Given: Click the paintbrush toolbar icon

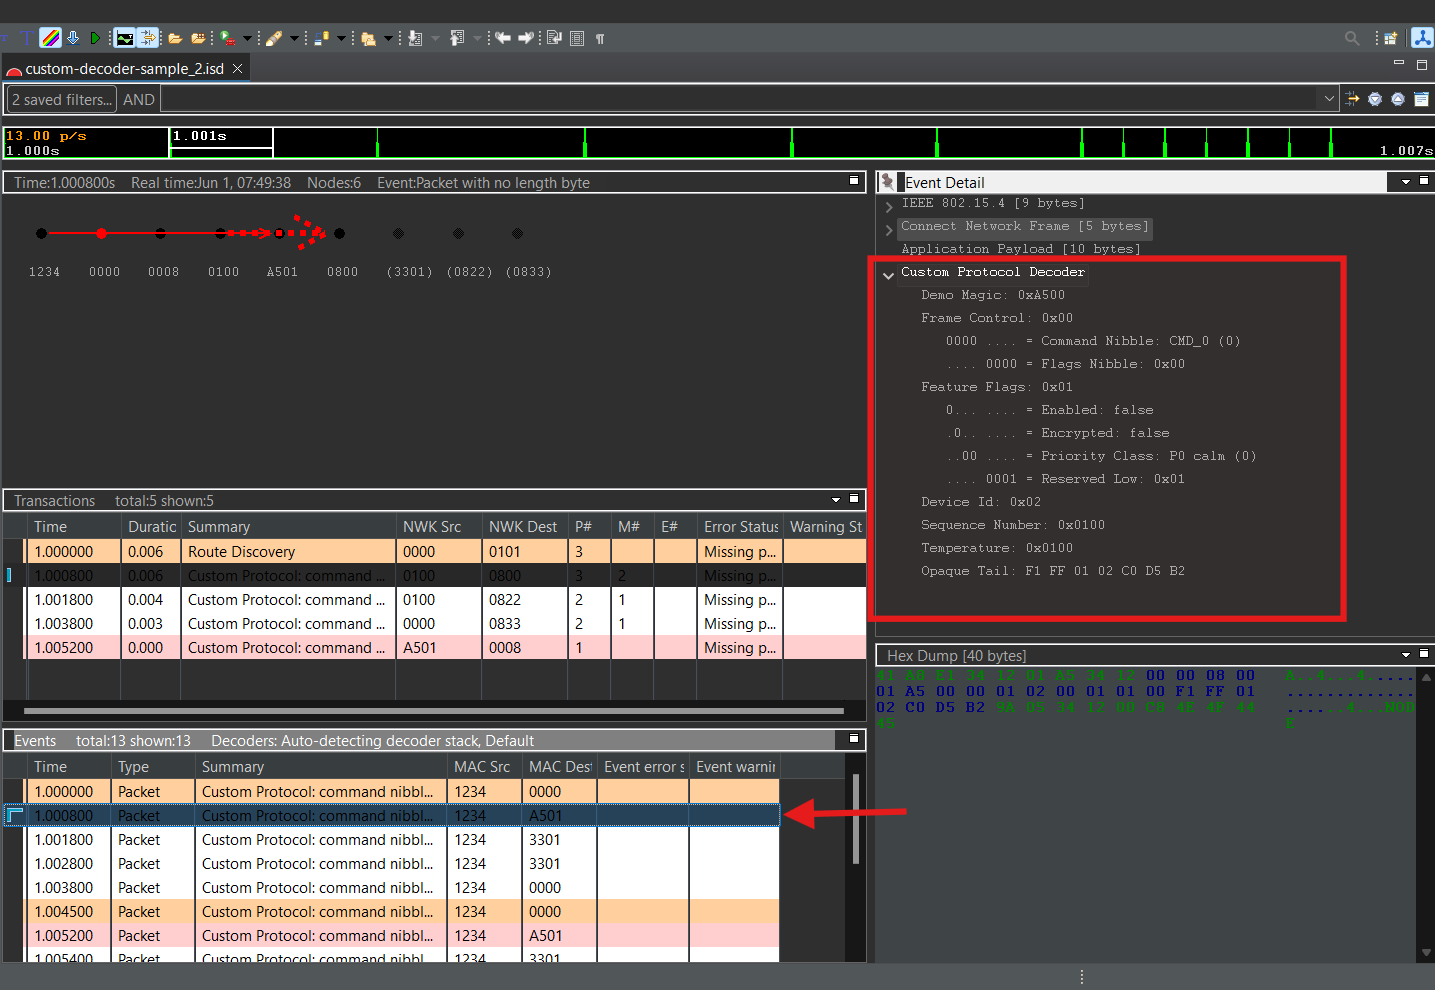Looking at the screenshot, I should point(274,38).
